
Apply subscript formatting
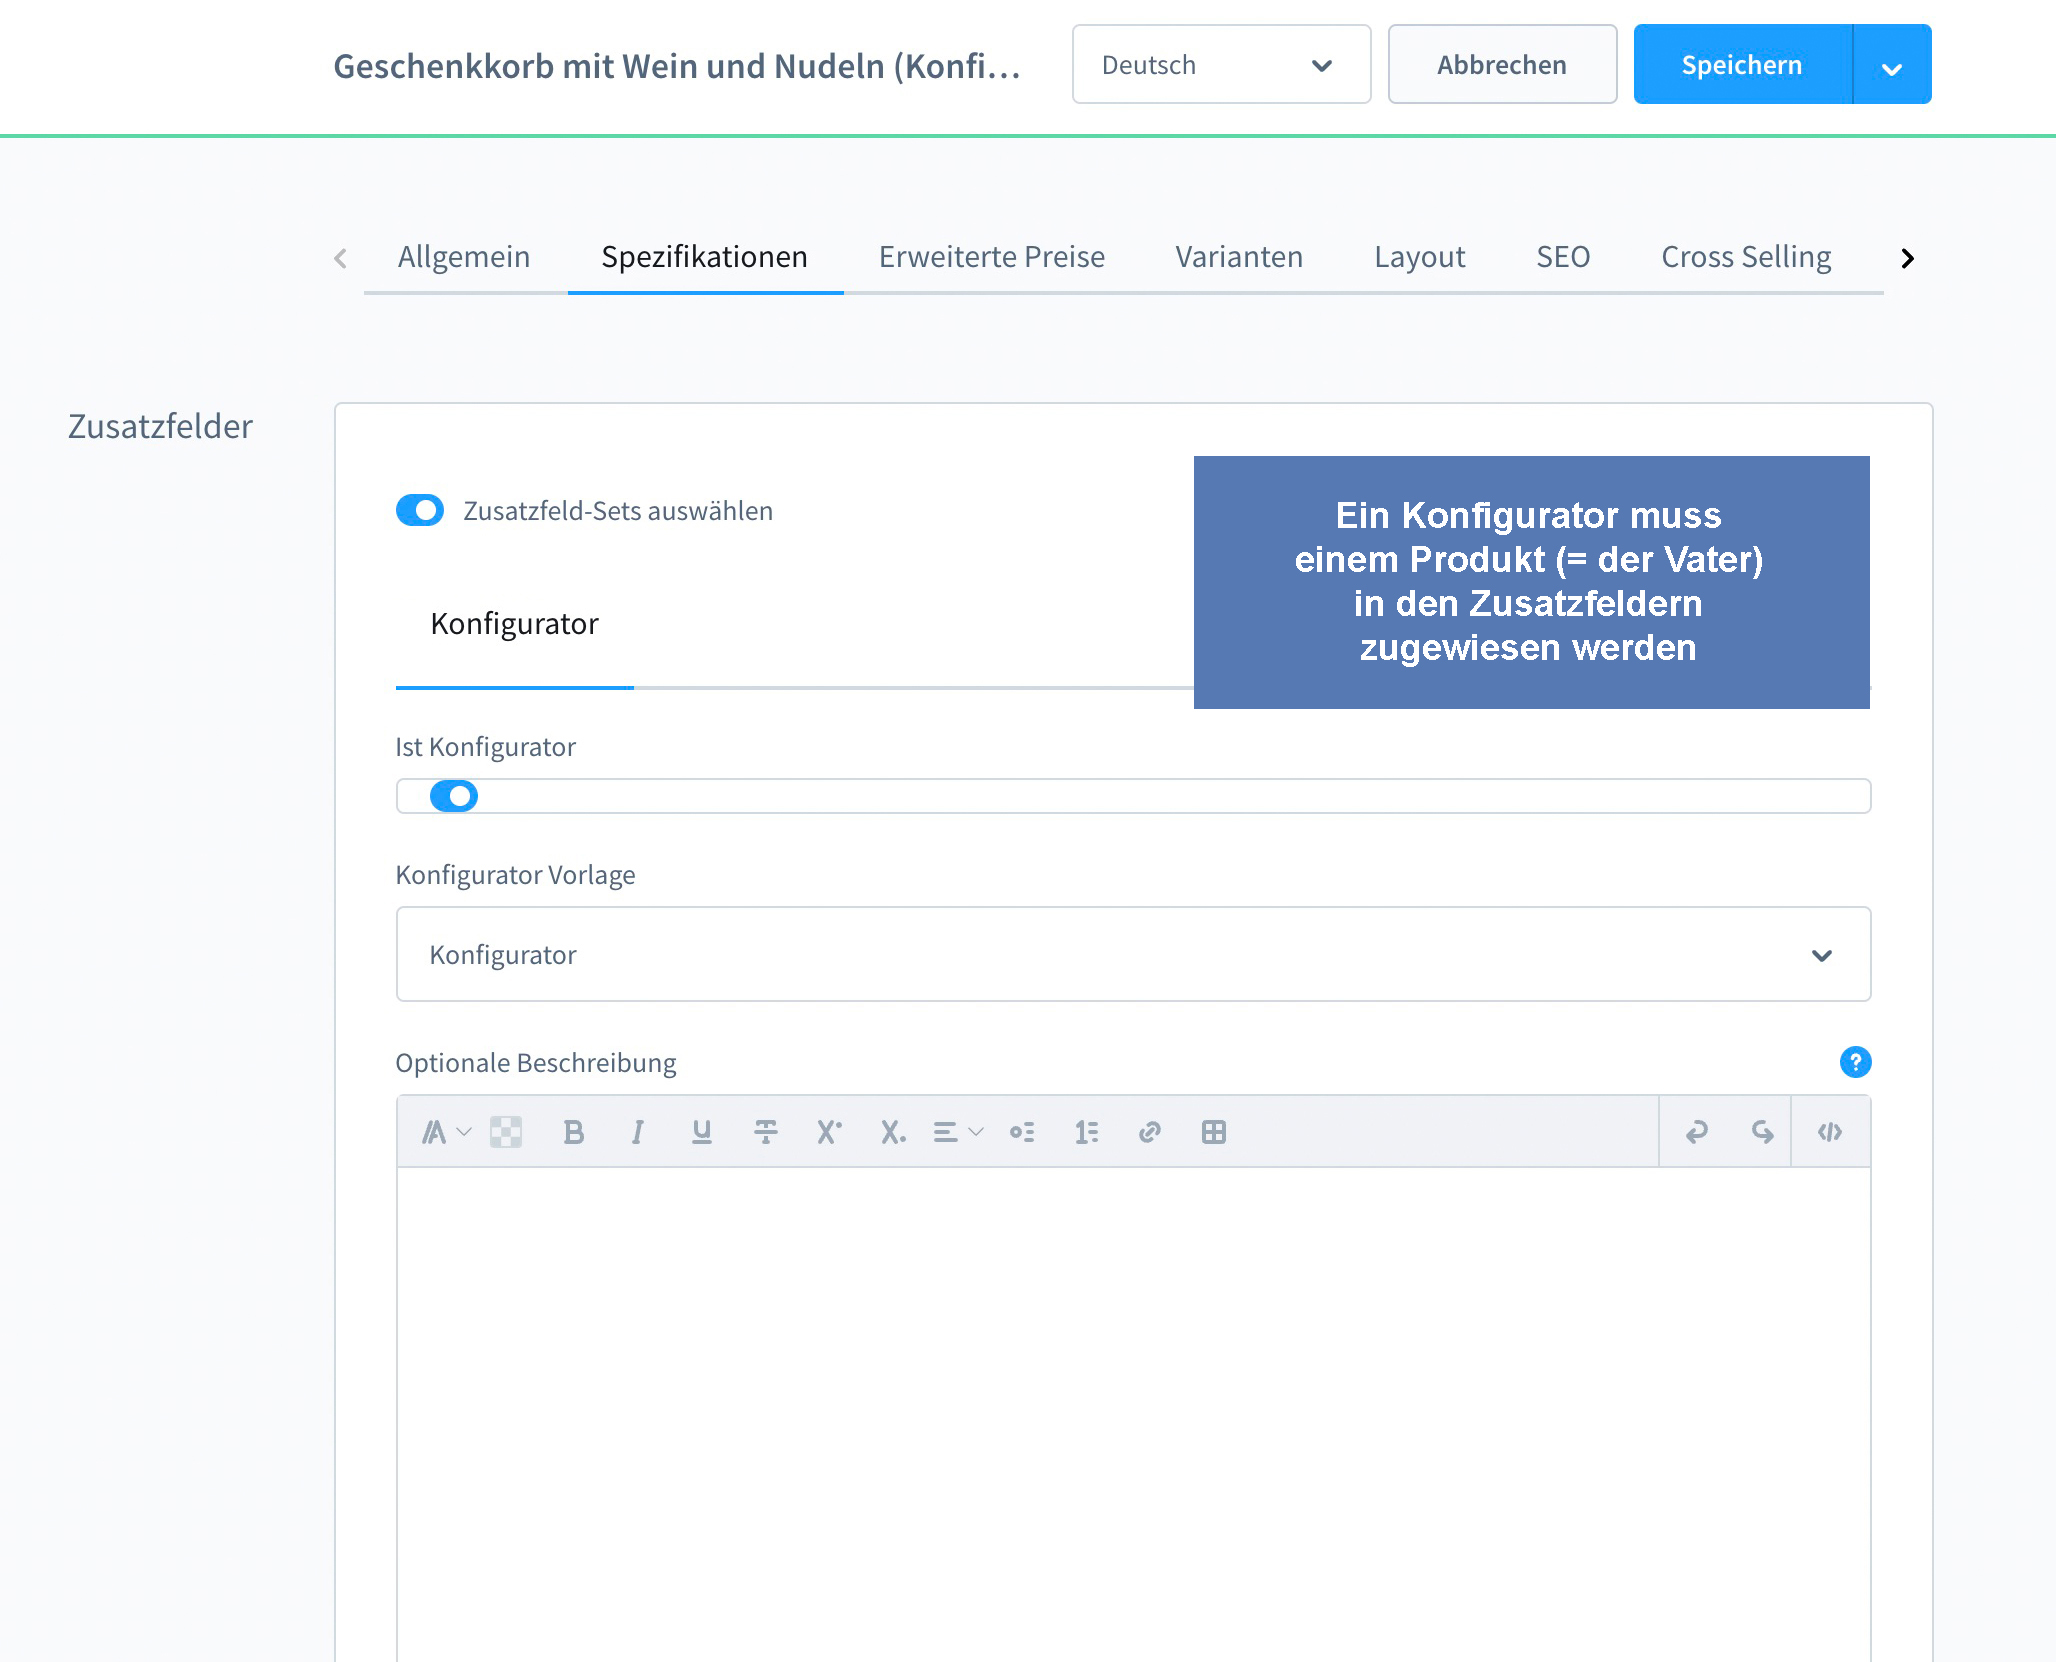click(x=893, y=1132)
